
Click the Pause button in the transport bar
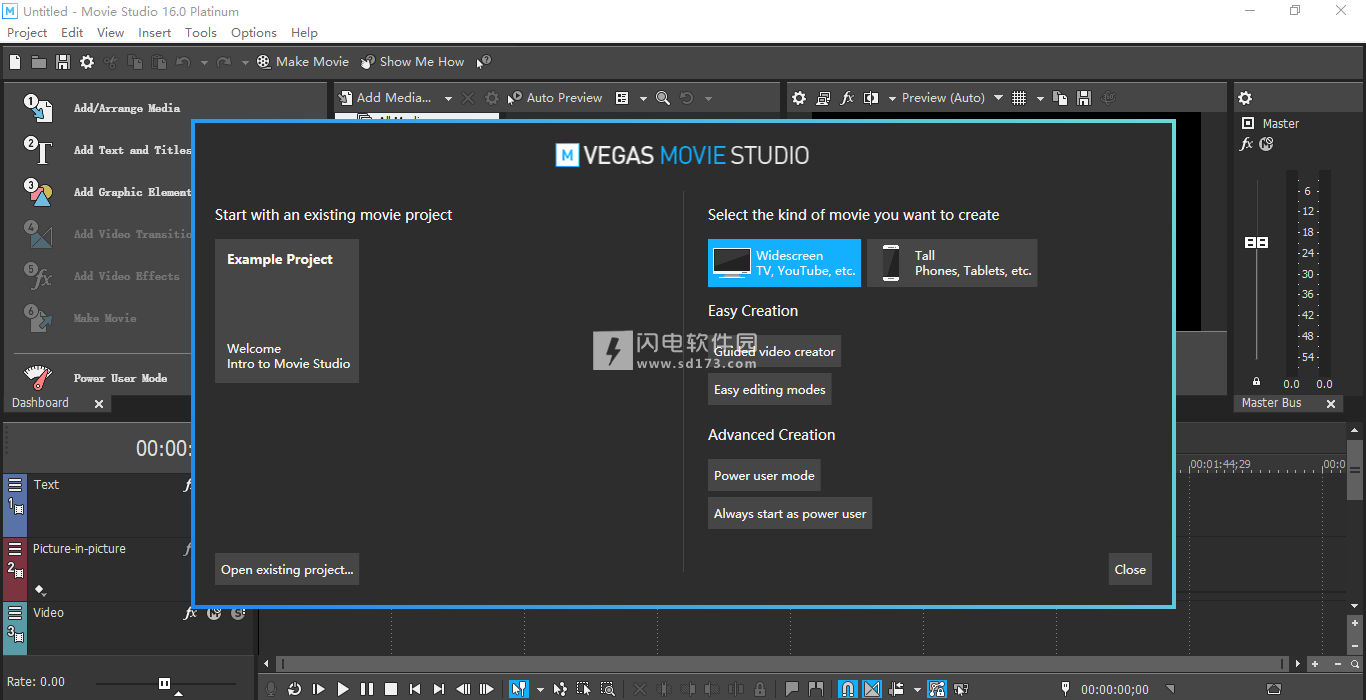[x=367, y=689]
